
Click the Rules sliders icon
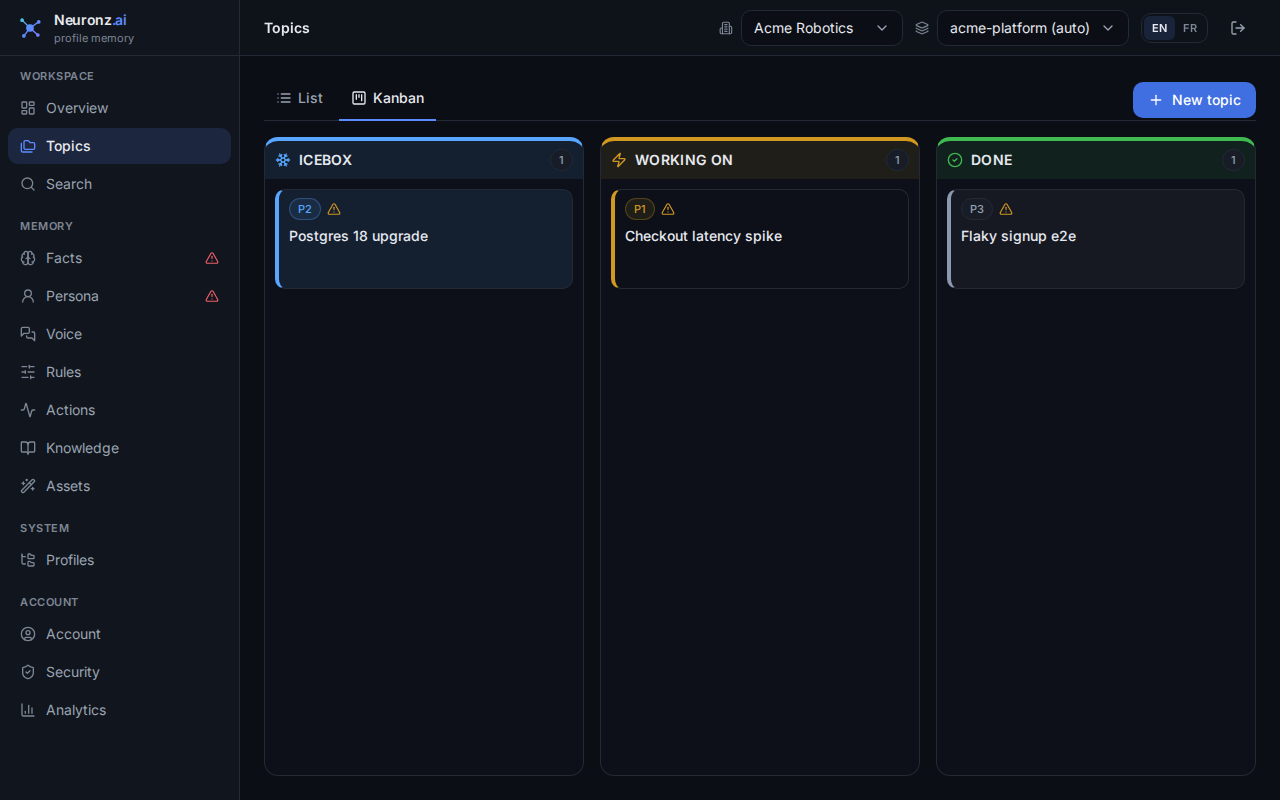coord(28,372)
